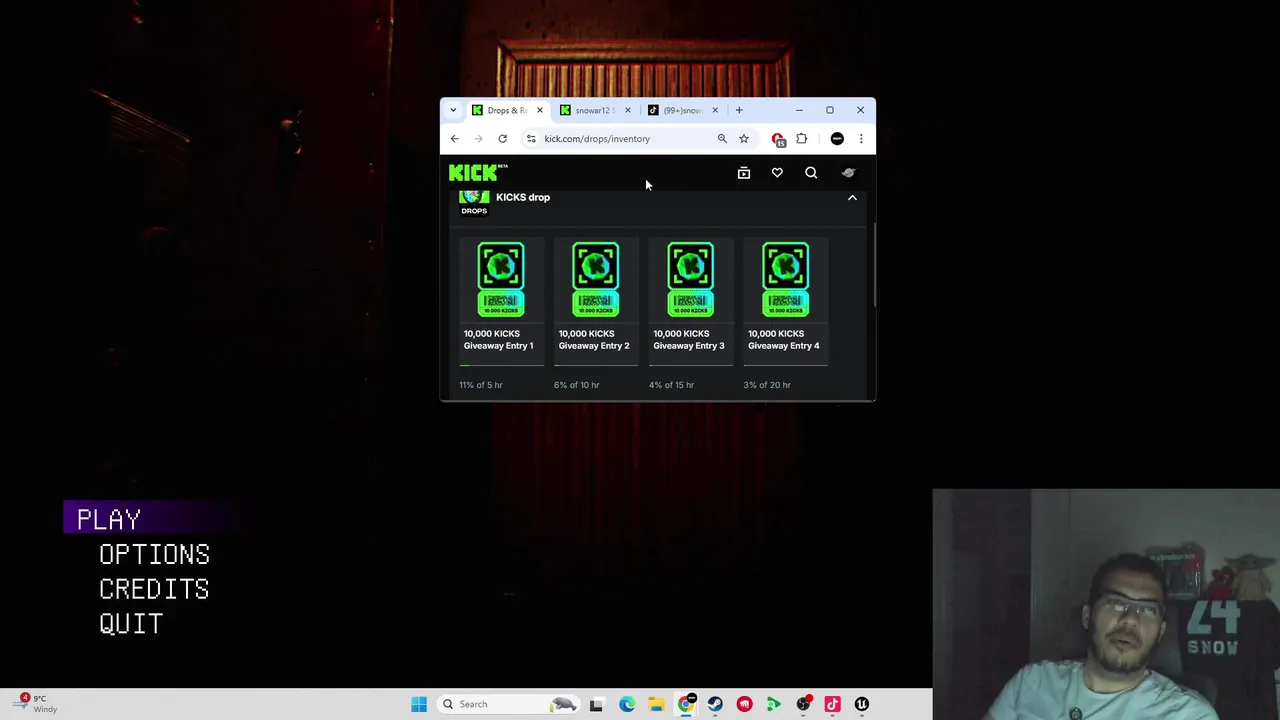The width and height of the screenshot is (1280, 720).
Task: Open the Chrome tab search dropdown
Action: tap(453, 110)
